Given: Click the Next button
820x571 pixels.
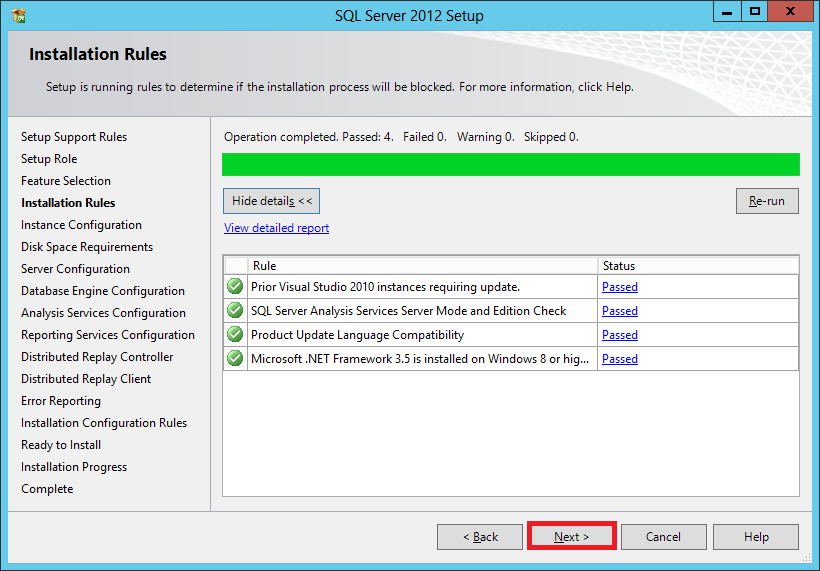Looking at the screenshot, I should coord(571,537).
